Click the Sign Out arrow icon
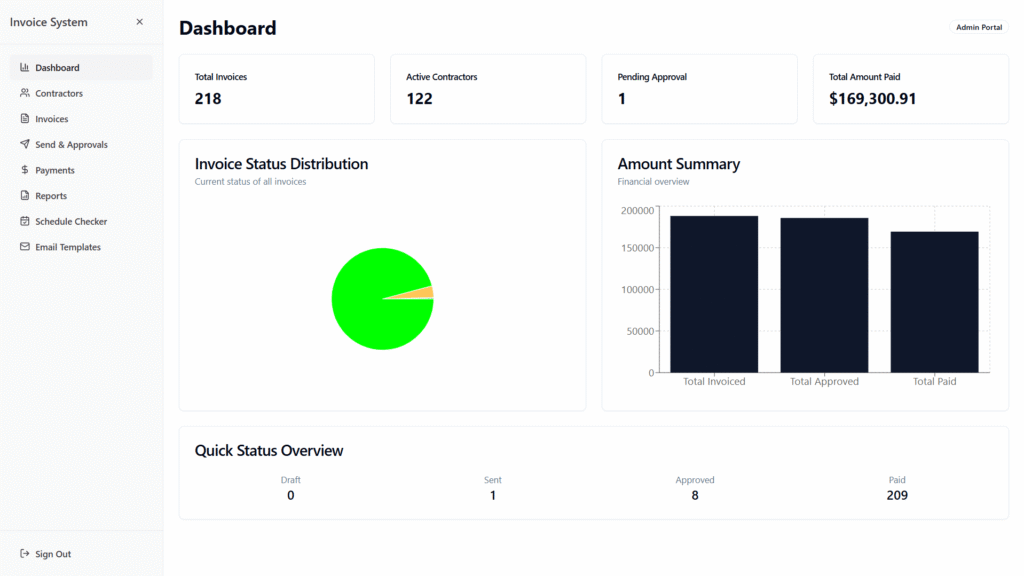This screenshot has width=1024, height=576. point(25,554)
